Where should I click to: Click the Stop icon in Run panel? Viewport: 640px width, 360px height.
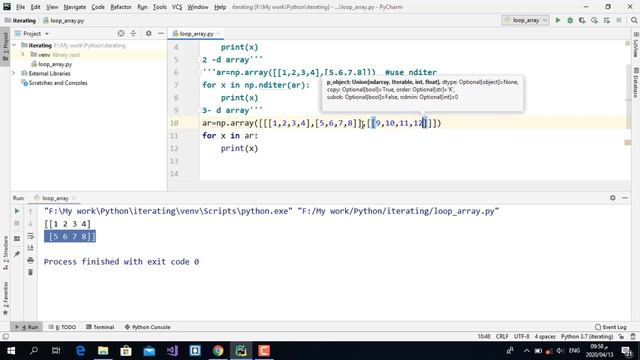[x=17, y=223]
